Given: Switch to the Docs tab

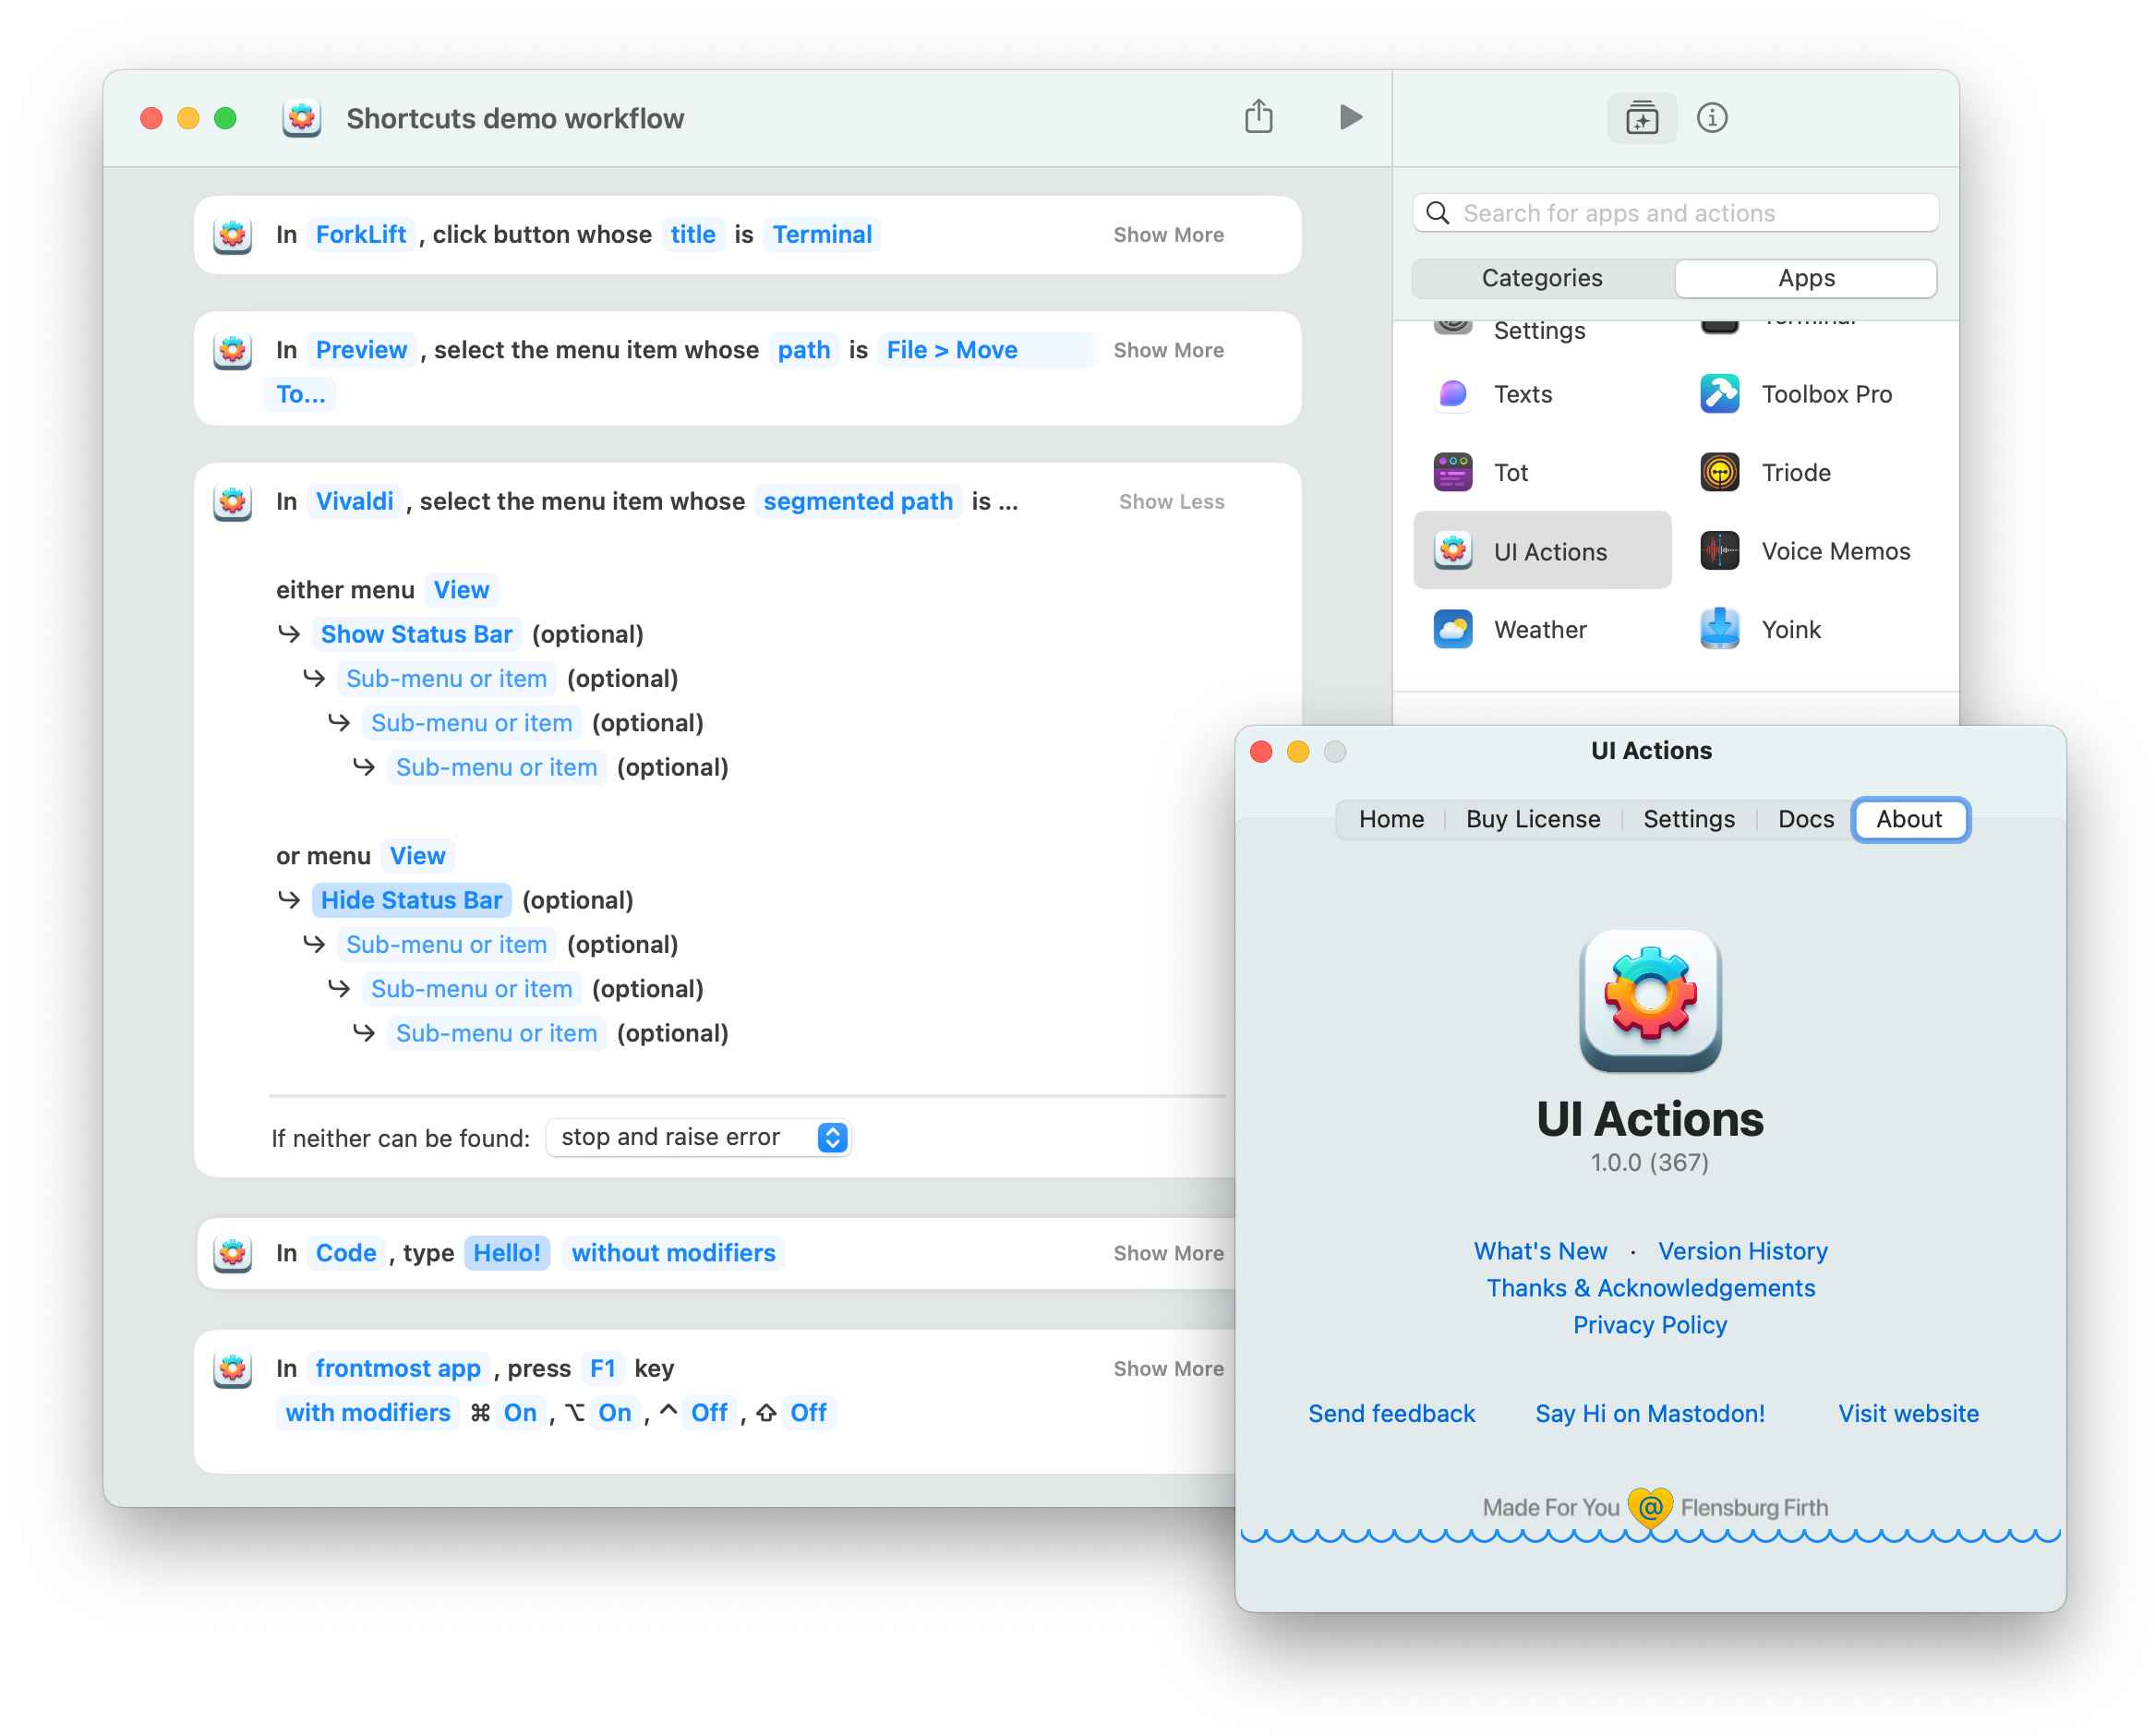Looking at the screenshot, I should pyautogui.click(x=1805, y=819).
